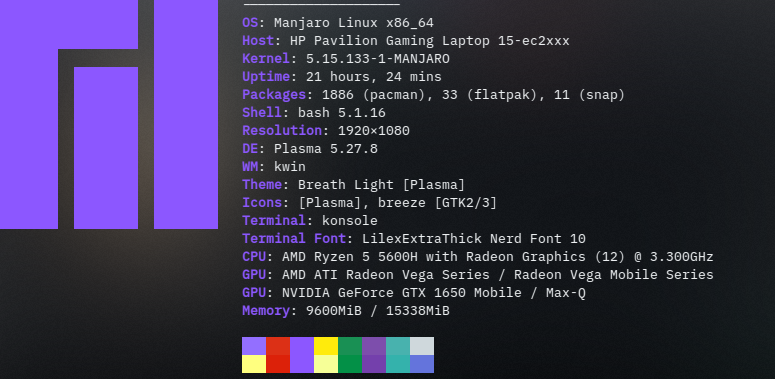
Task: Click the 'Packages' label
Action: 274,95
